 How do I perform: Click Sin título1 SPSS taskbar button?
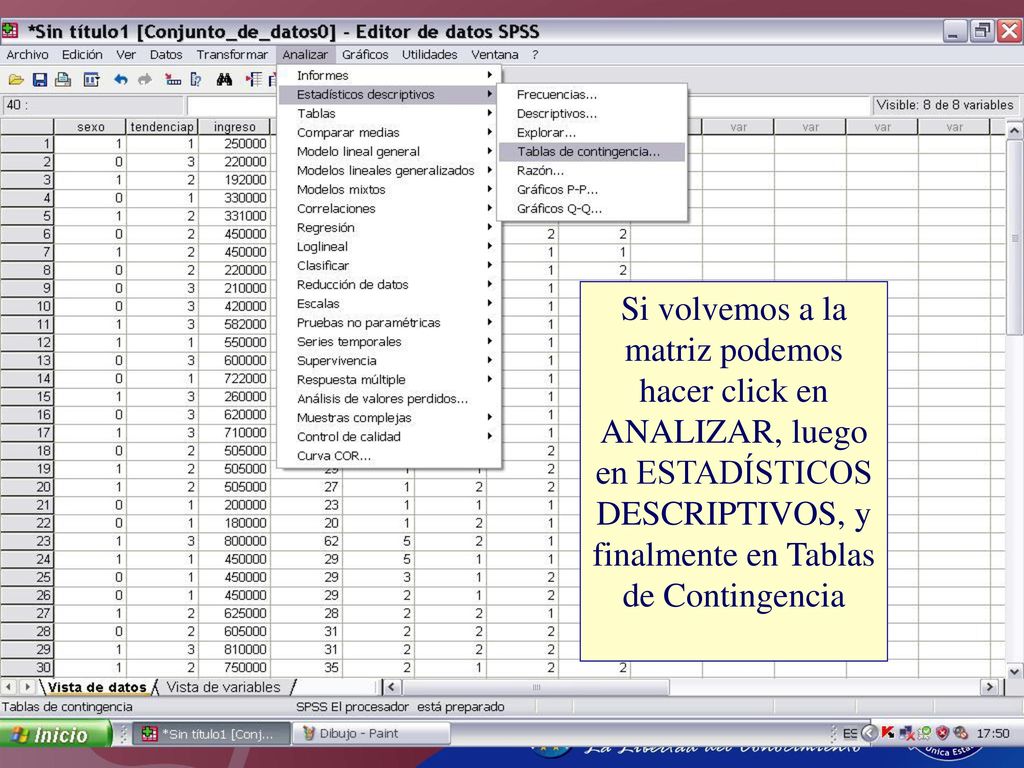pyautogui.click(x=212, y=733)
